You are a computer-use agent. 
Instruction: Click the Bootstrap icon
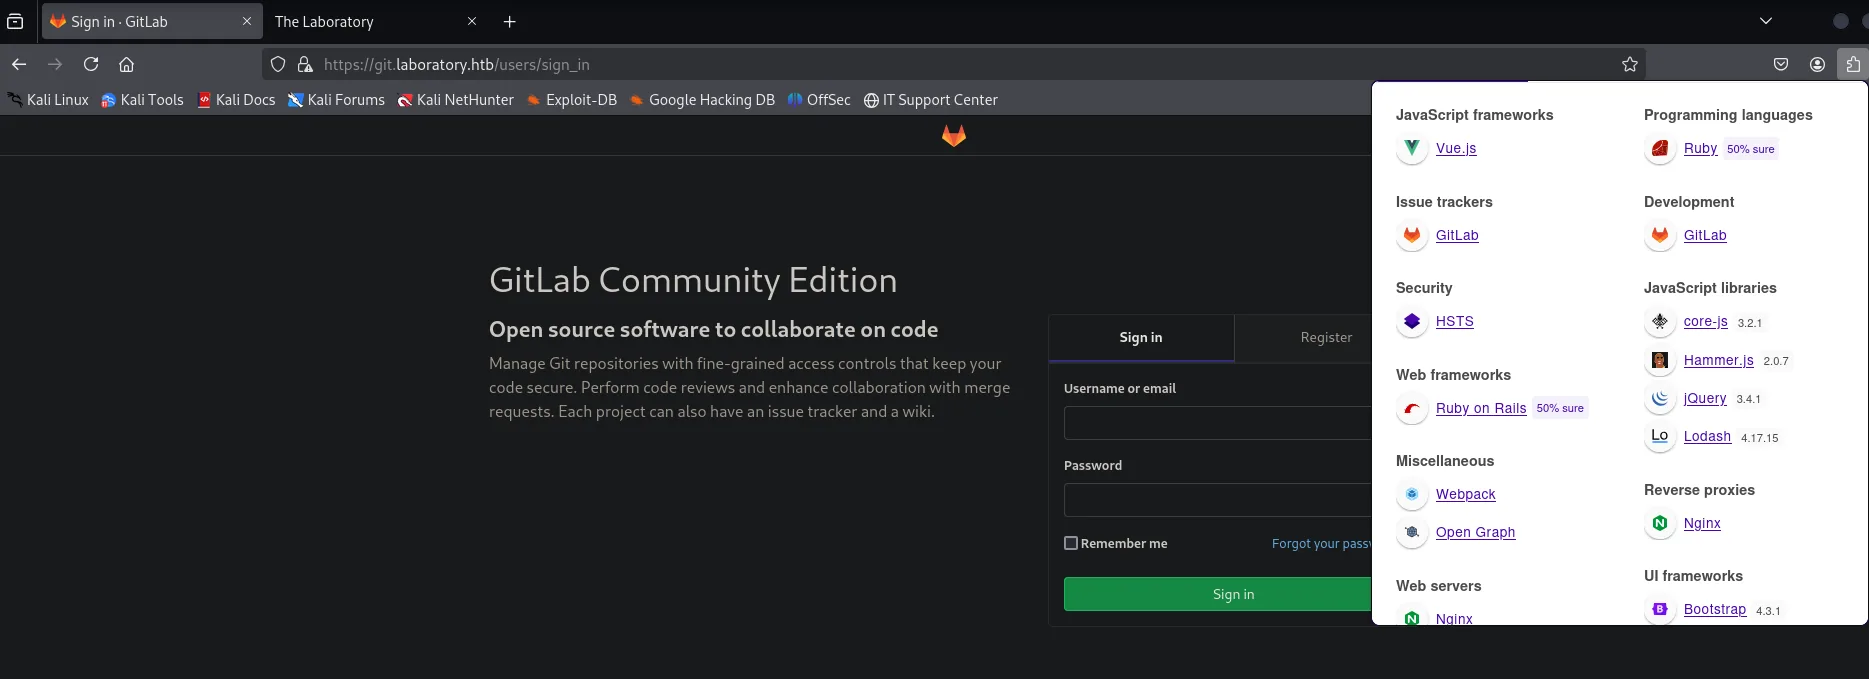(x=1660, y=609)
